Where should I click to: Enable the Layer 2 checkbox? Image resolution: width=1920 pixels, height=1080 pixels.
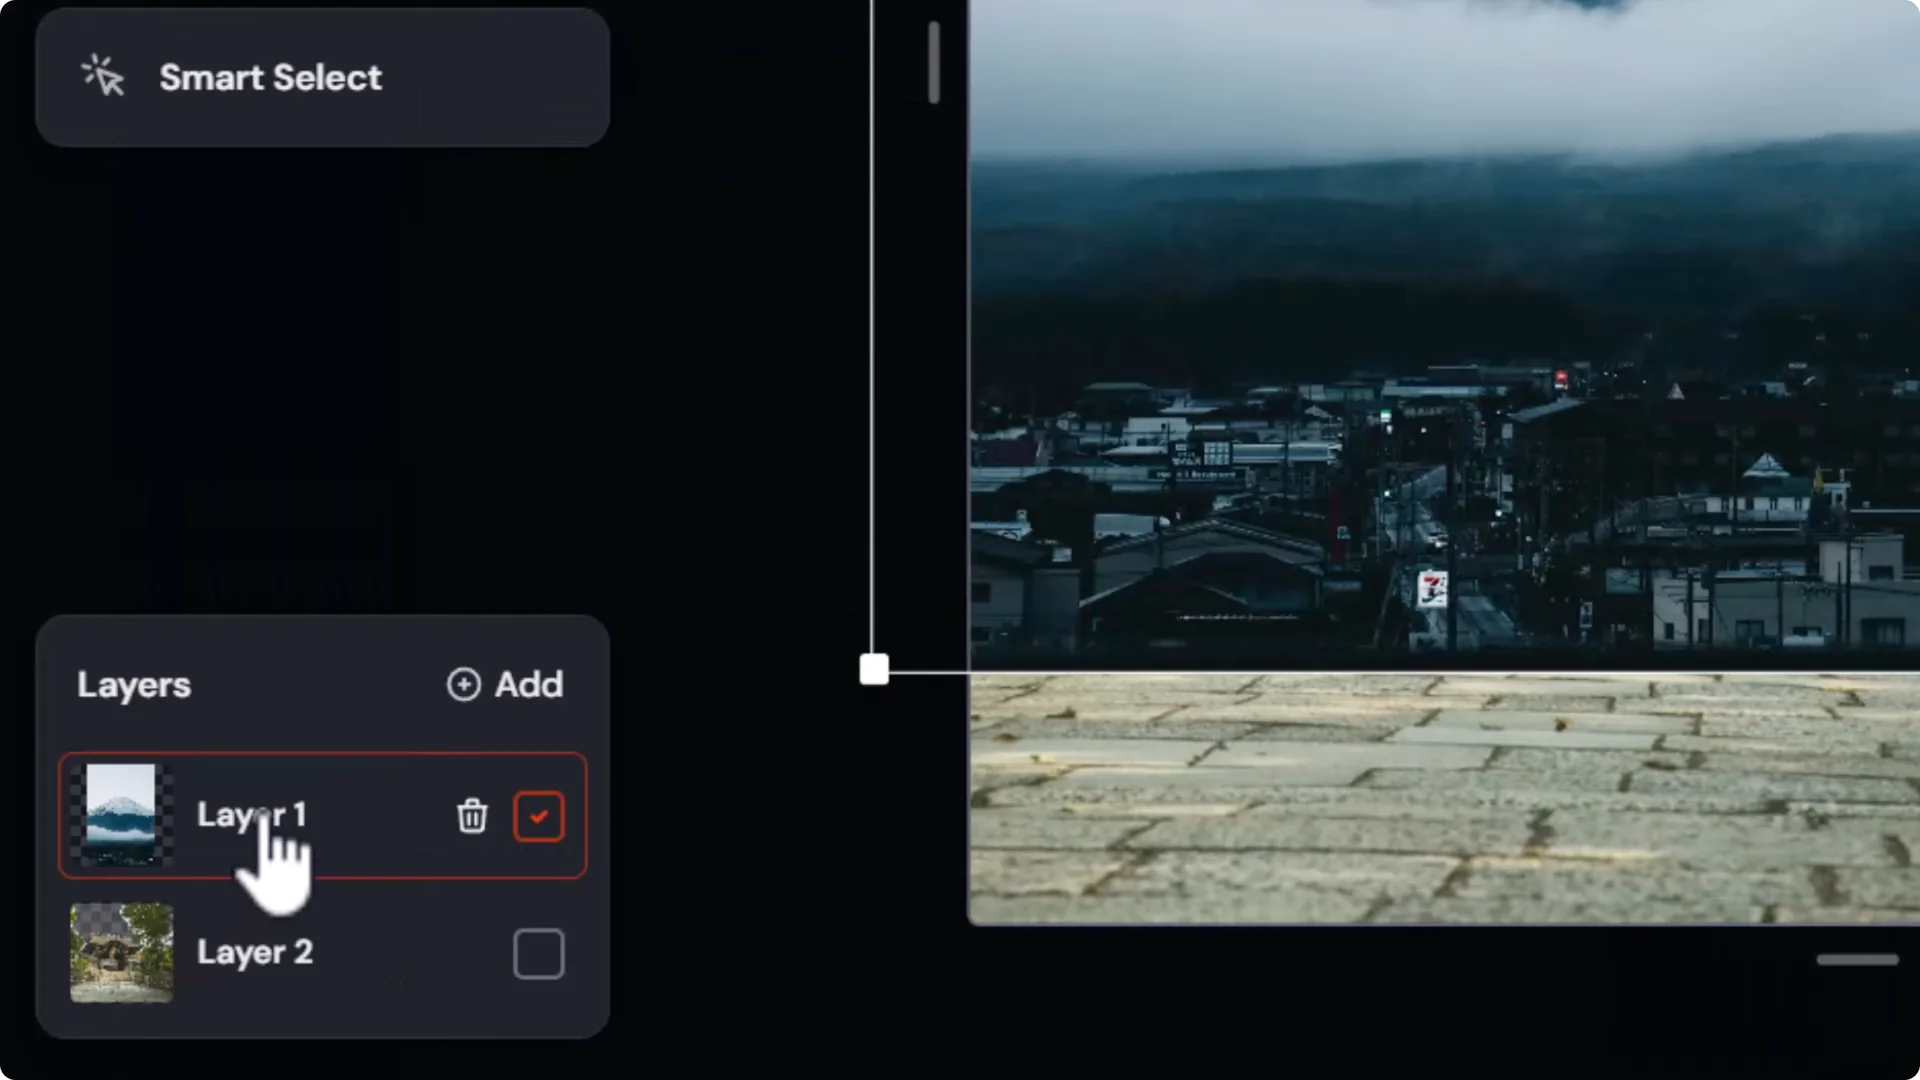(539, 954)
